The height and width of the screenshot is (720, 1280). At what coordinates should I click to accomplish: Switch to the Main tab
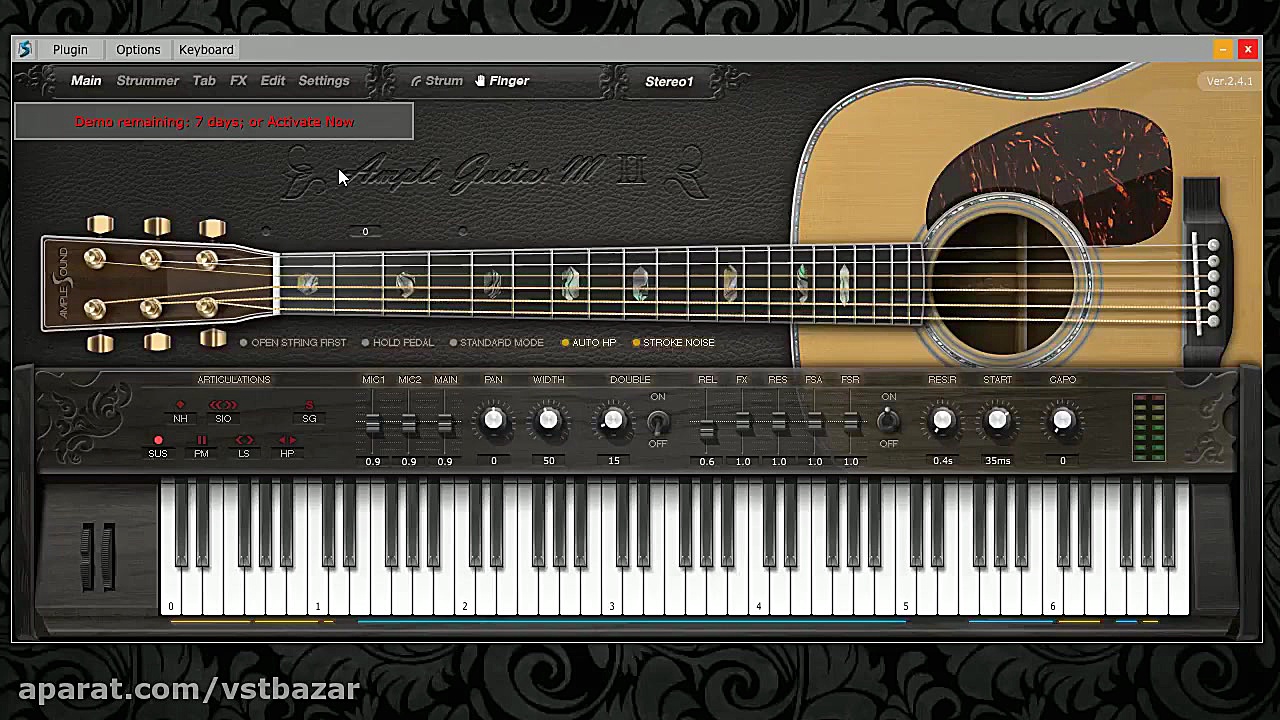tap(86, 81)
